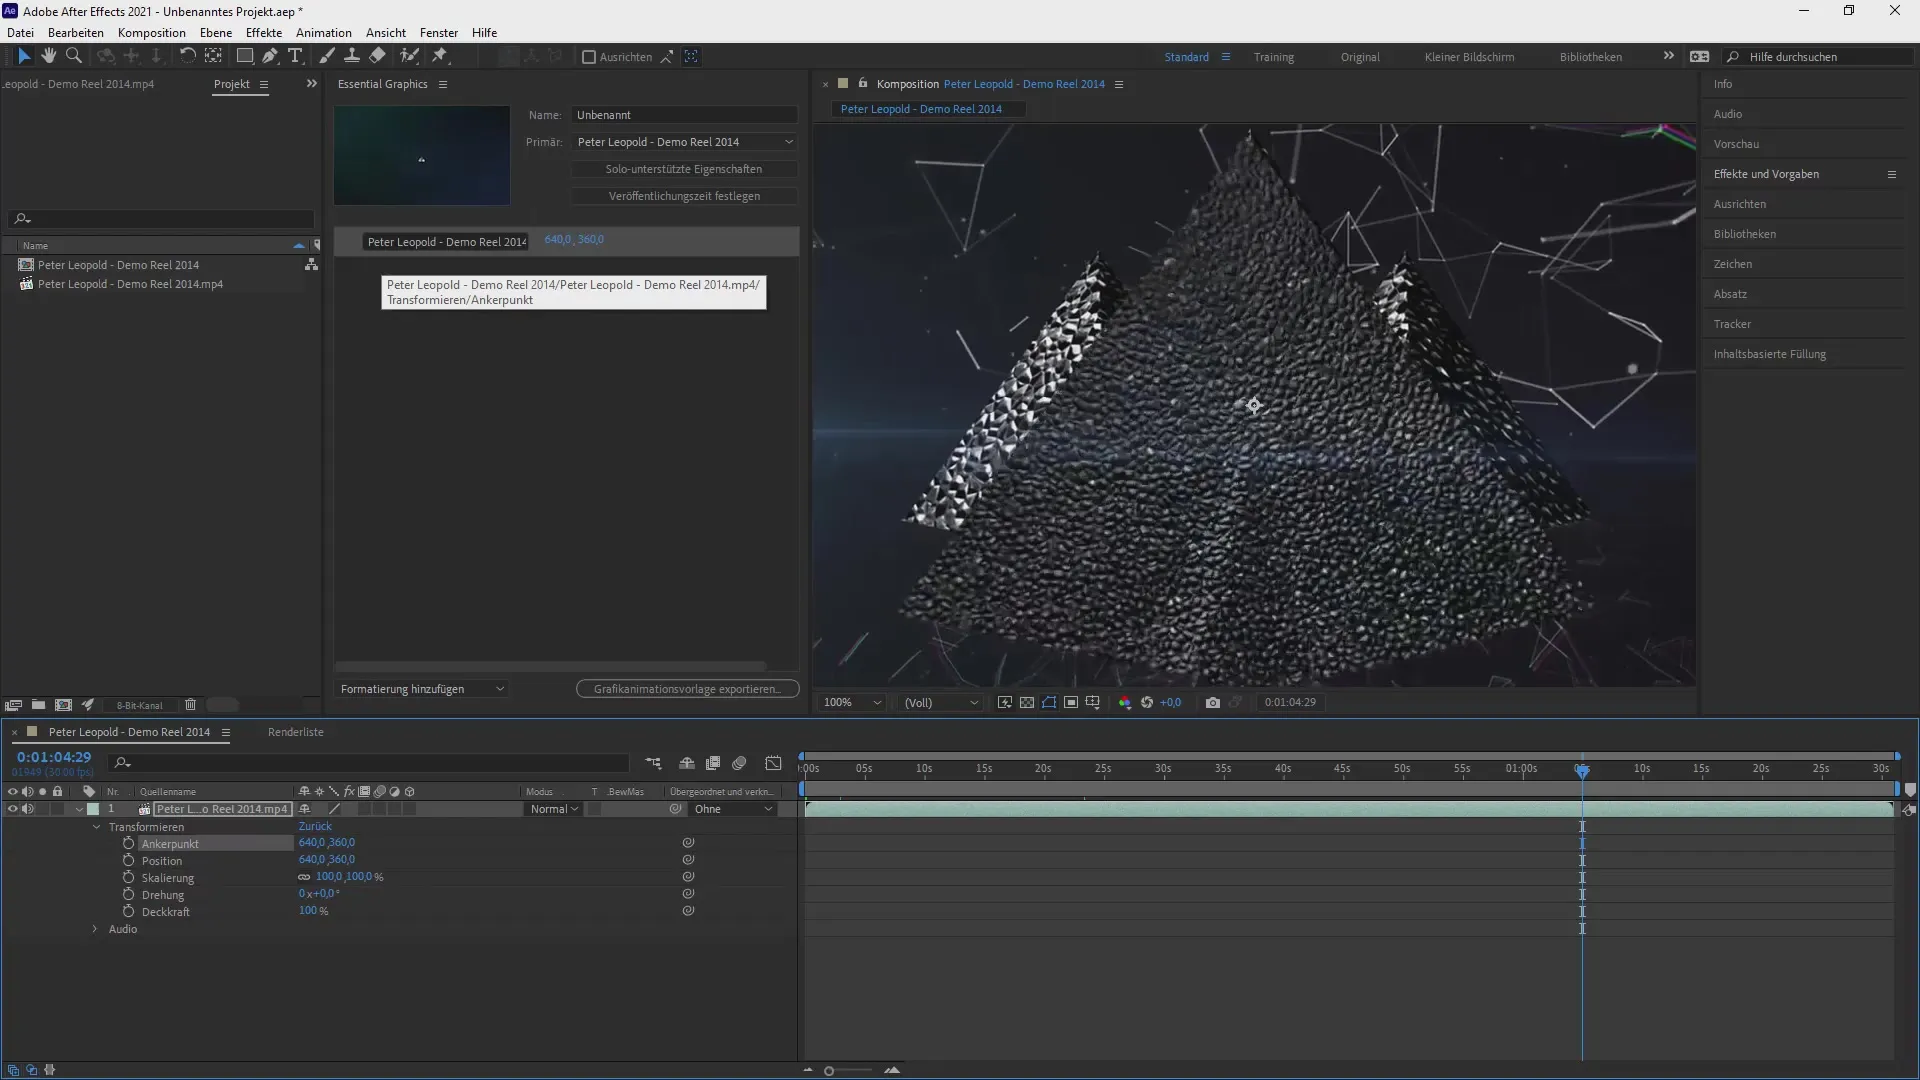Click Veröffentlichungszeit festlegen button
The width and height of the screenshot is (1920, 1080).
pyautogui.click(x=684, y=196)
